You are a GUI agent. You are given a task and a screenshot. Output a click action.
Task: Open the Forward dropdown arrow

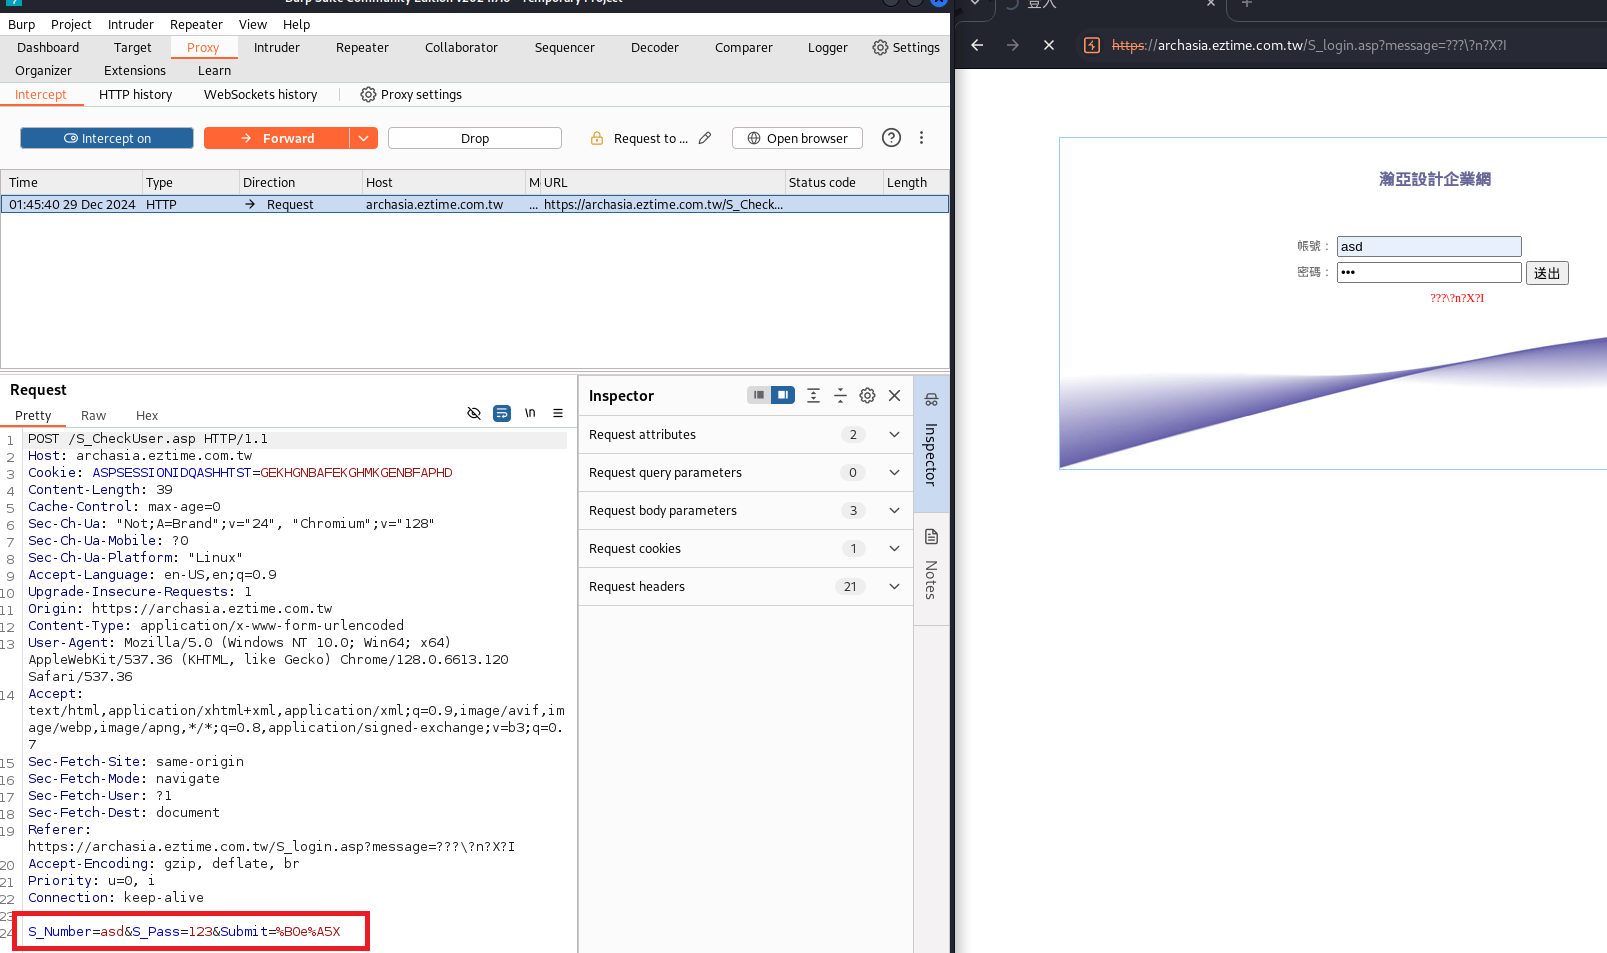pyautogui.click(x=364, y=138)
